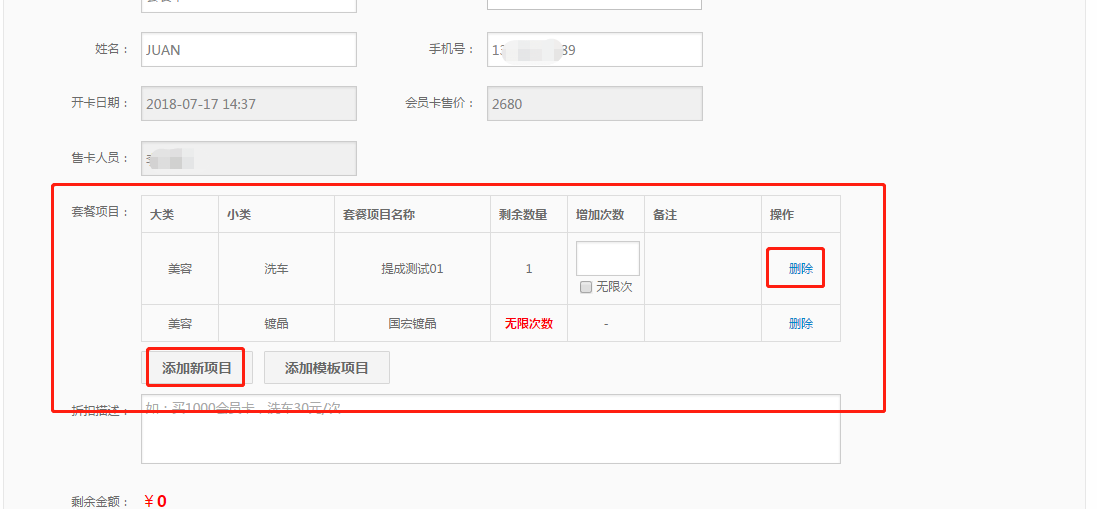Click the 姓名 field containing JUAN
Viewport: 1097px width, 509px height.
(248, 49)
